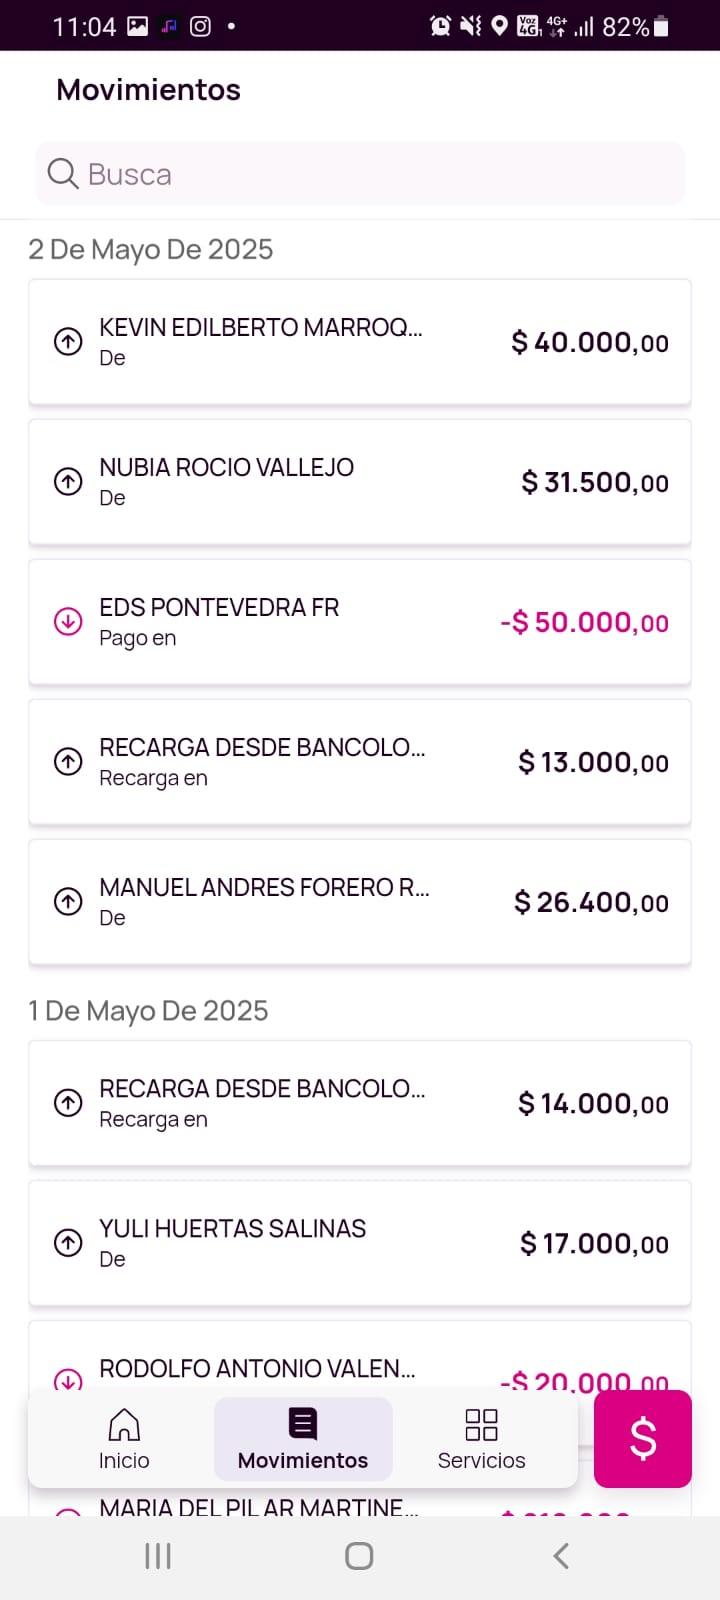Focus the Busca search field
Screen dimensions: 720x1600
380,174
